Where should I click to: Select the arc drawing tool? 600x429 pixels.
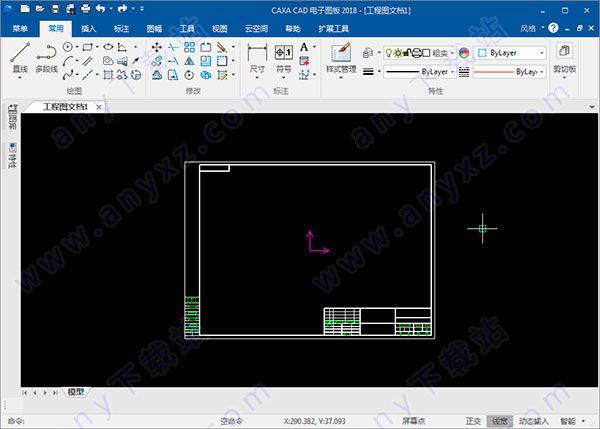coord(68,61)
